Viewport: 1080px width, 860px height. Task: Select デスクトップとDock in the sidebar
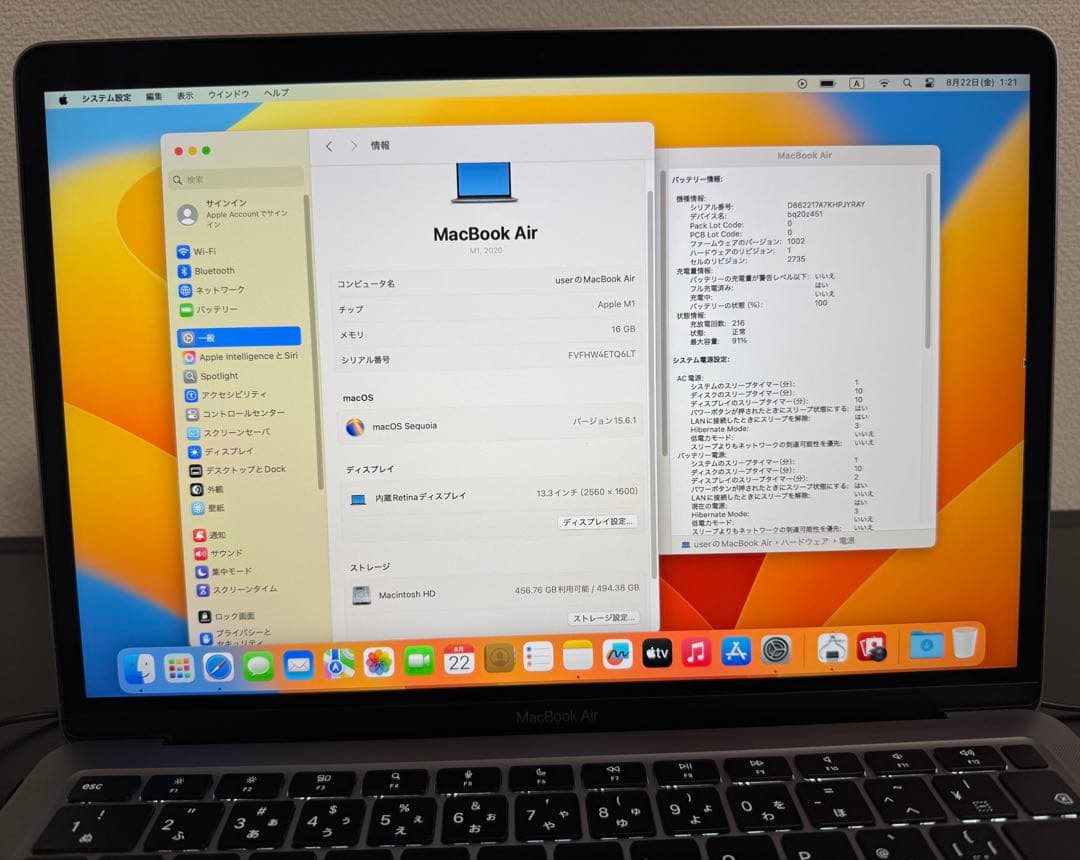point(235,470)
